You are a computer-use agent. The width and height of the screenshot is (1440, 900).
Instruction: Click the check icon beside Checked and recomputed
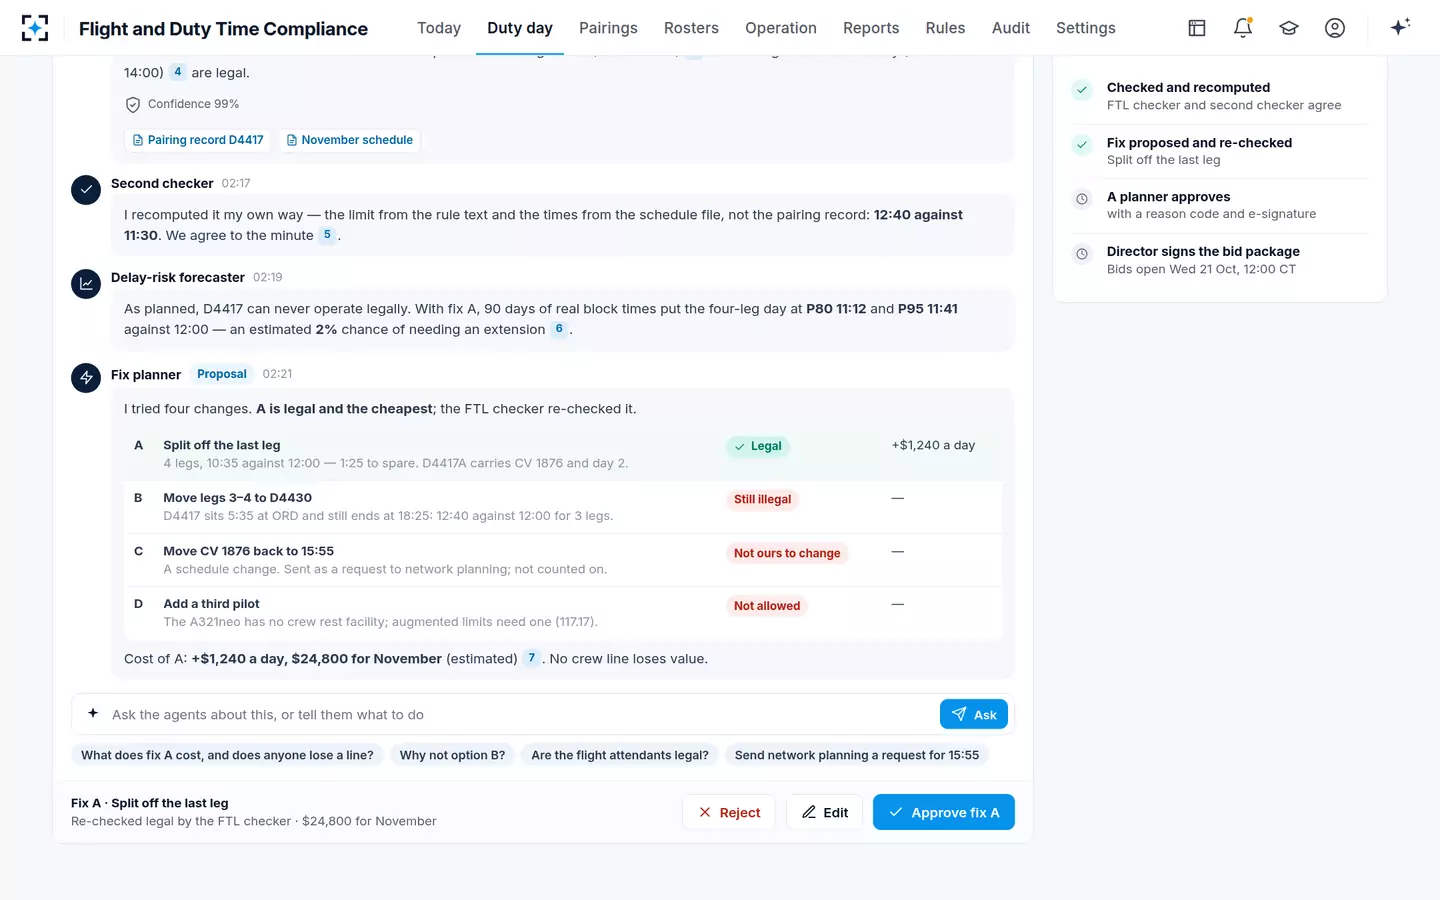pyautogui.click(x=1082, y=90)
